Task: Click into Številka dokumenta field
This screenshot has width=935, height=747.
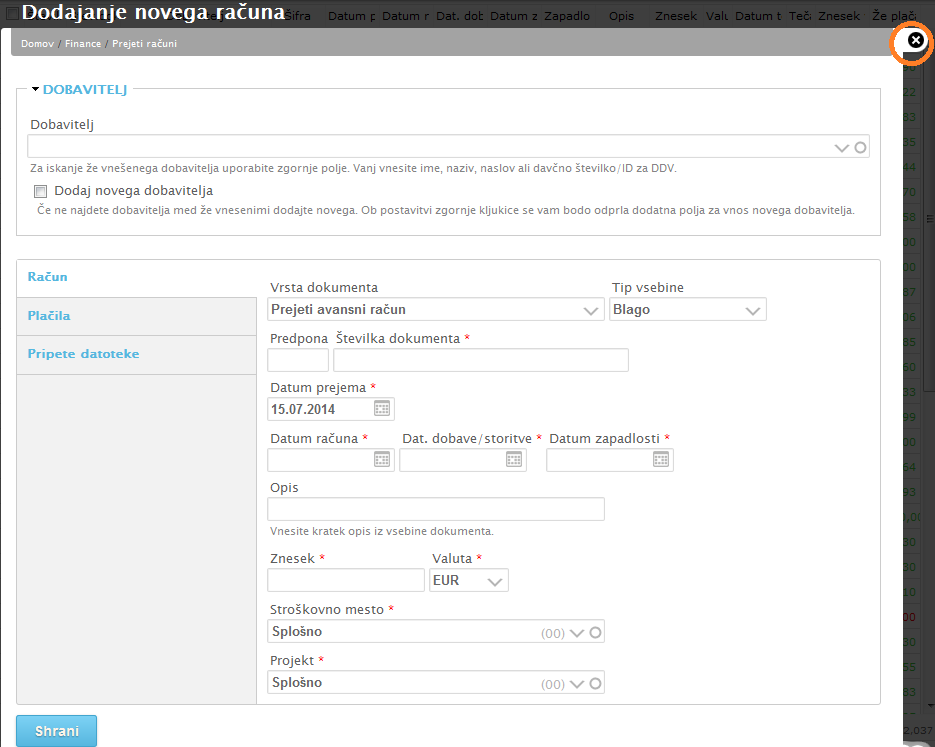Action: [x=480, y=360]
